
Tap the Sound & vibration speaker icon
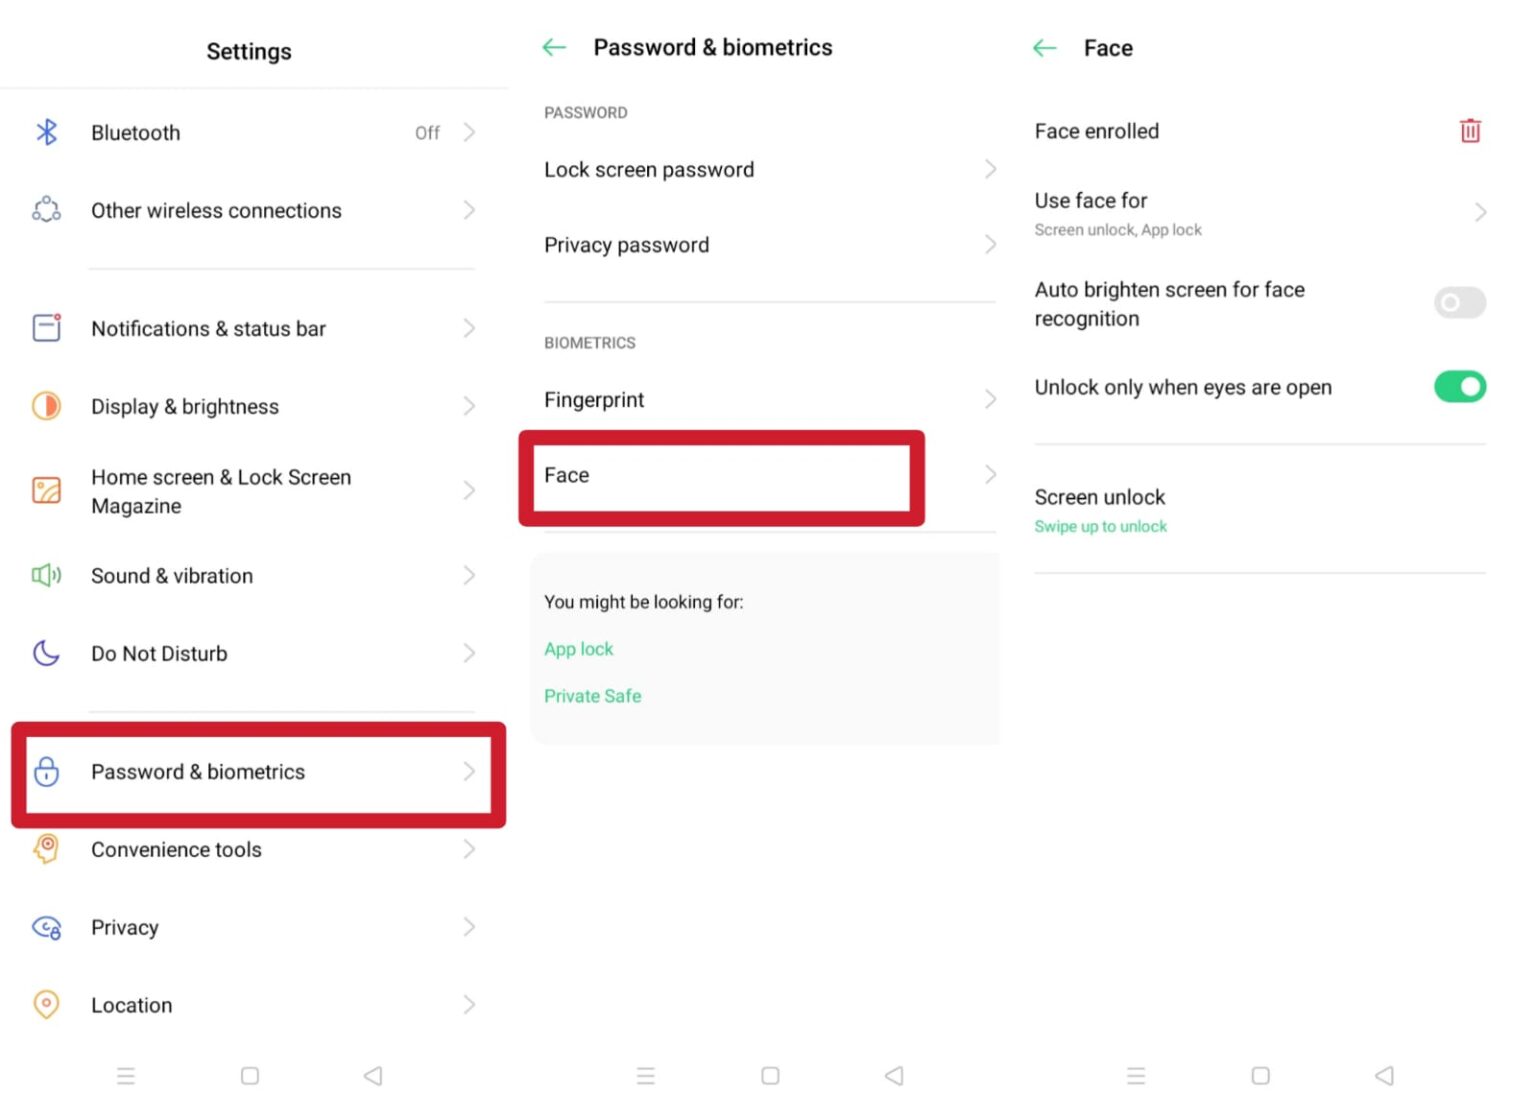coord(47,575)
